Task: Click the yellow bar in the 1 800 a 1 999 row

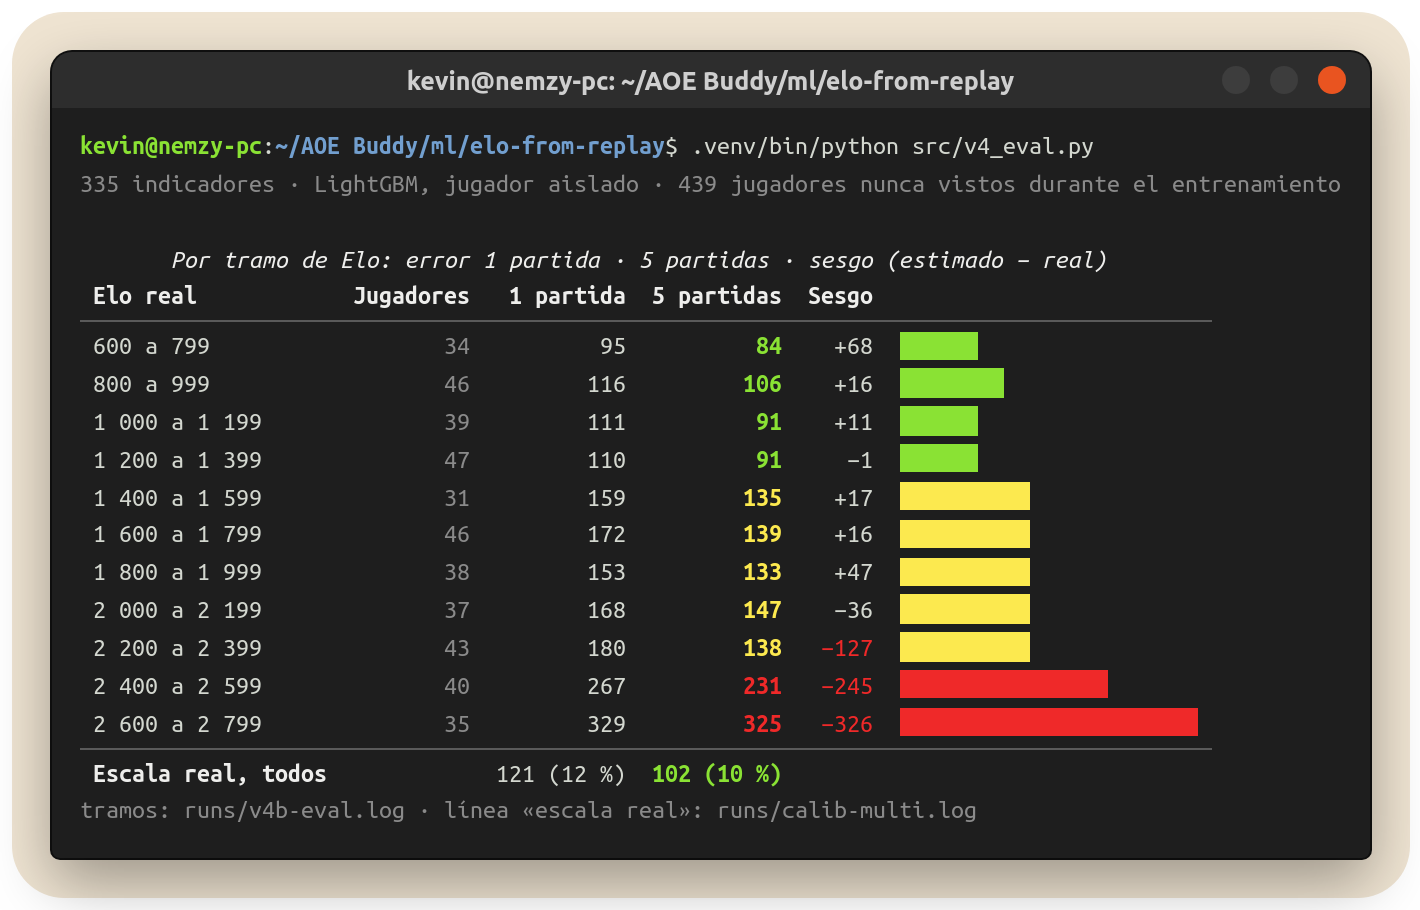Action: click(965, 572)
